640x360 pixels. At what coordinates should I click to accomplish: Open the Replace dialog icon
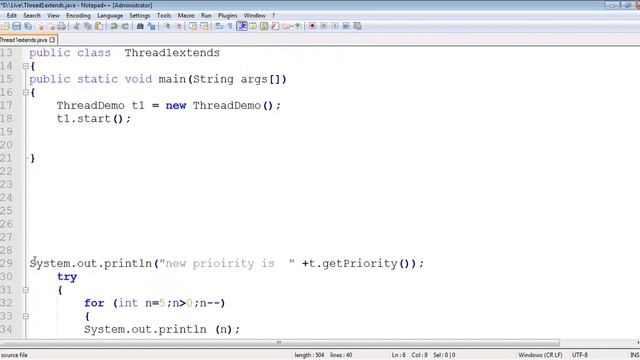click(x=151, y=26)
